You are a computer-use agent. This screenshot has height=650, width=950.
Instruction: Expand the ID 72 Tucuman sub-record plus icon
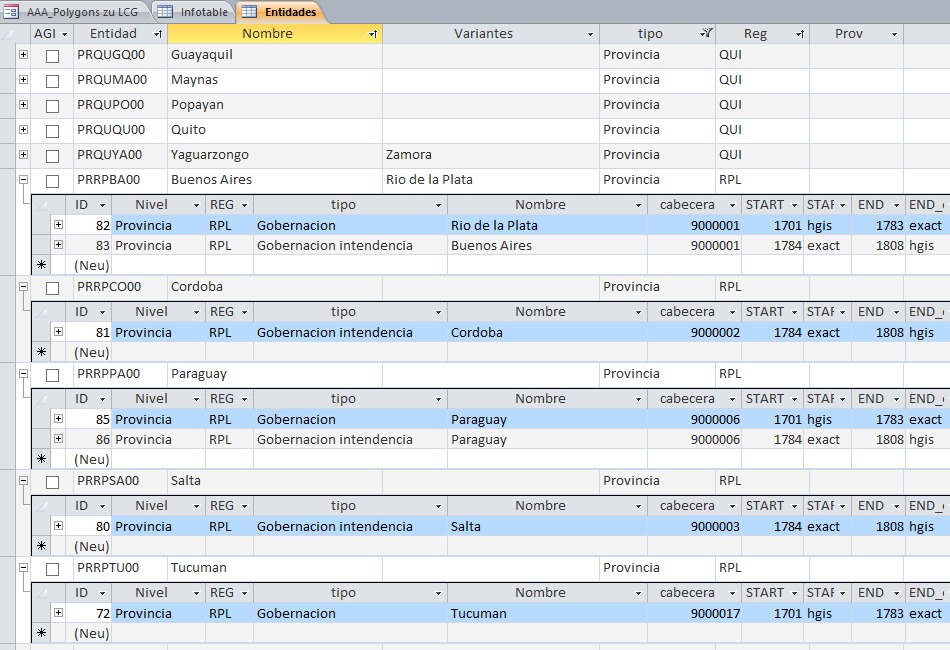58,613
